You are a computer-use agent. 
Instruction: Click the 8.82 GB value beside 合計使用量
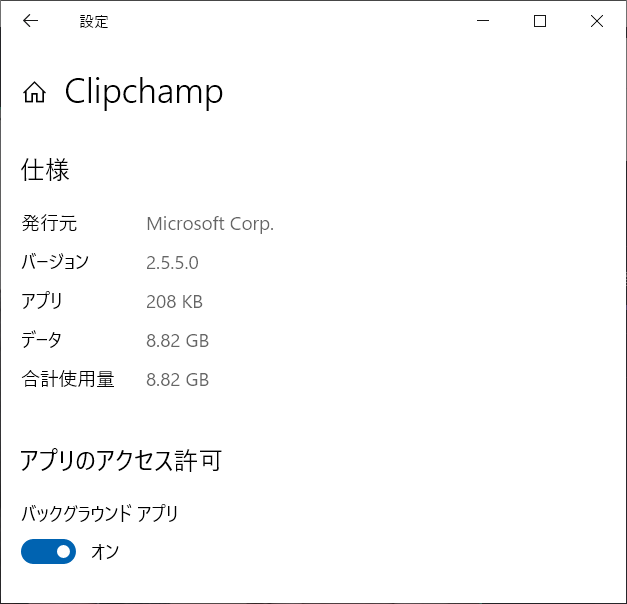point(178,380)
